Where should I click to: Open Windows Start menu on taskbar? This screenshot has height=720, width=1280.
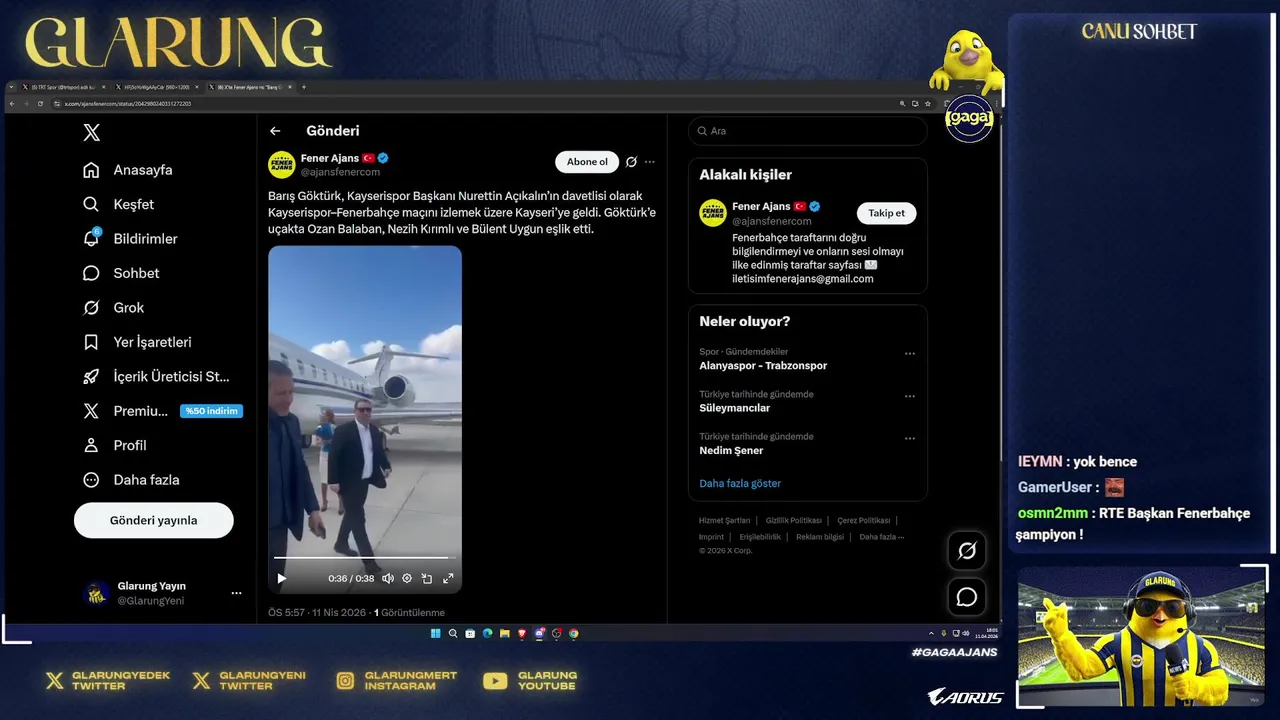tap(436, 633)
